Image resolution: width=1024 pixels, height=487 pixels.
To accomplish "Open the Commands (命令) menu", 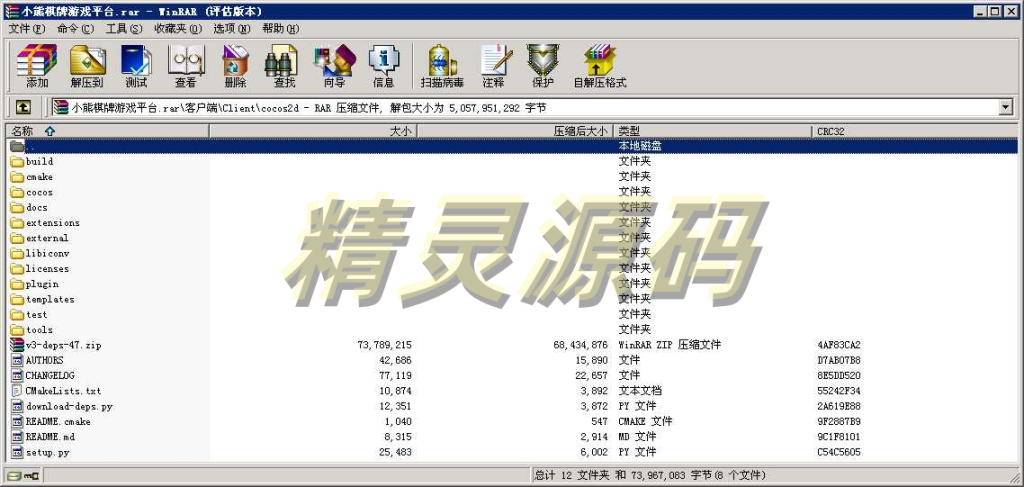I will coord(75,29).
